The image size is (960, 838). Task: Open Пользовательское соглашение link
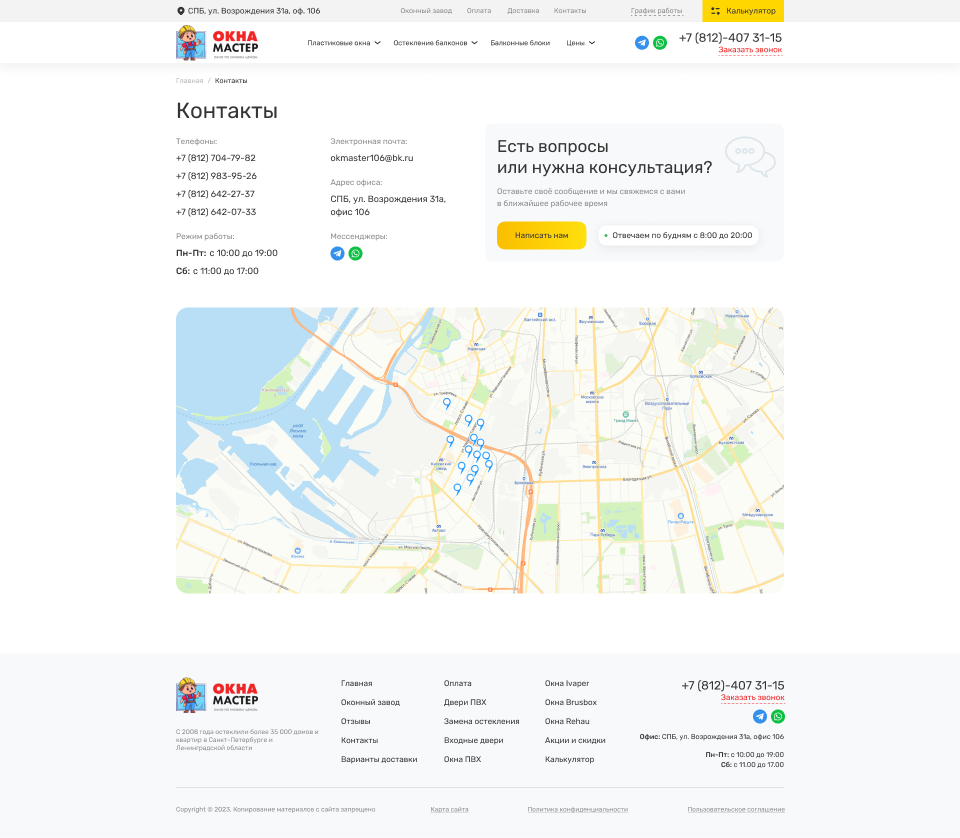pyautogui.click(x=736, y=809)
